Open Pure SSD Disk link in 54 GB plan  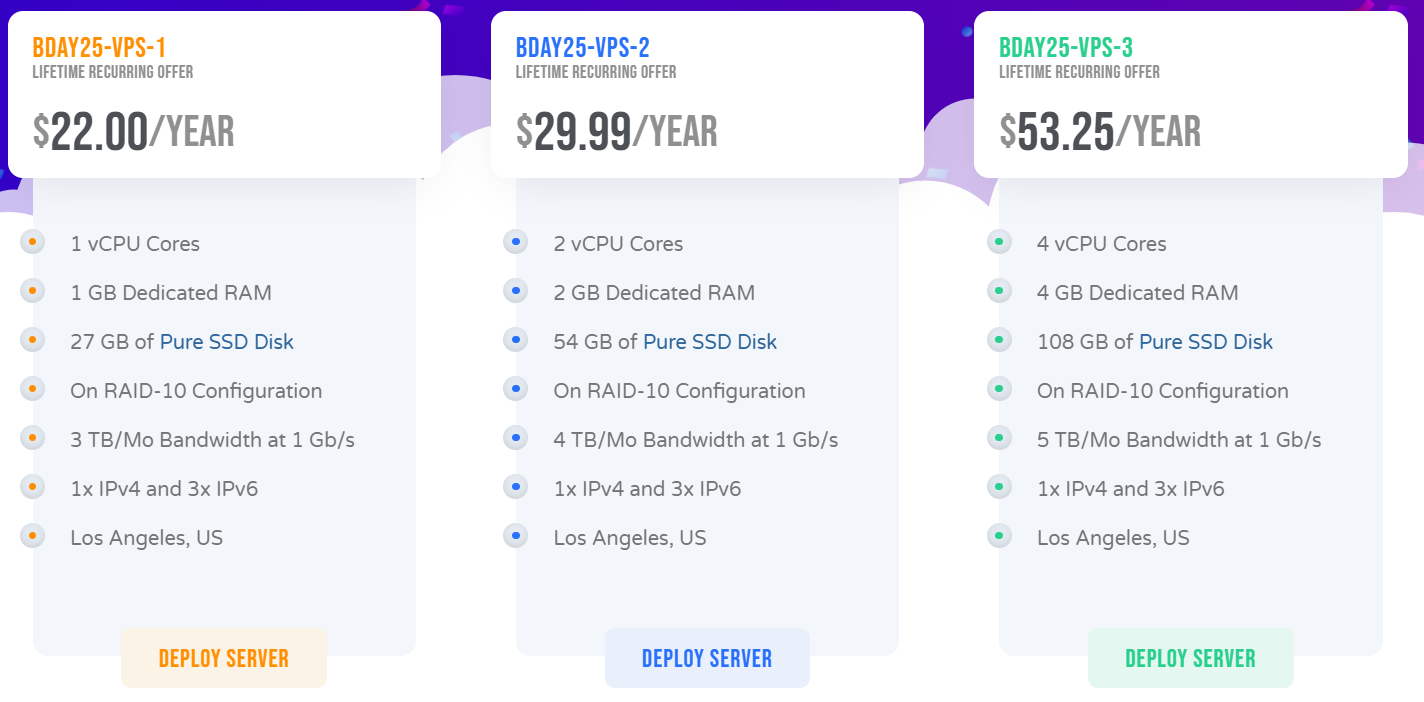710,342
